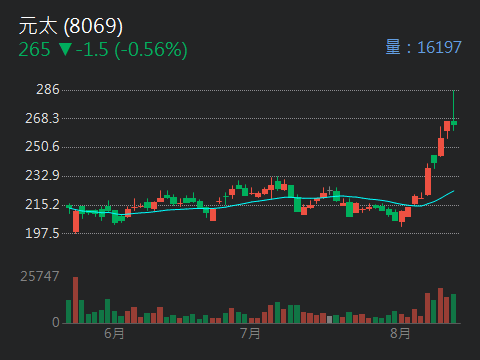
Task: Click the current price 265
Action: (x=34, y=50)
